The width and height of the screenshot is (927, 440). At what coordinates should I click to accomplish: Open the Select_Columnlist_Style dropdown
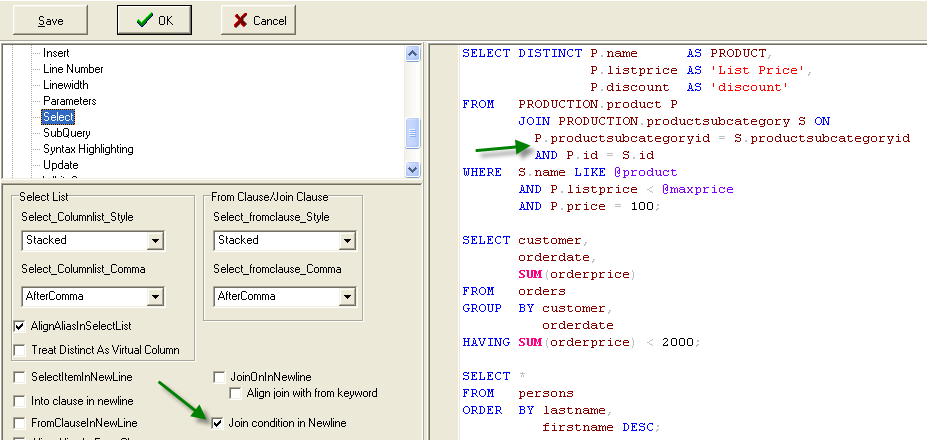tap(155, 241)
